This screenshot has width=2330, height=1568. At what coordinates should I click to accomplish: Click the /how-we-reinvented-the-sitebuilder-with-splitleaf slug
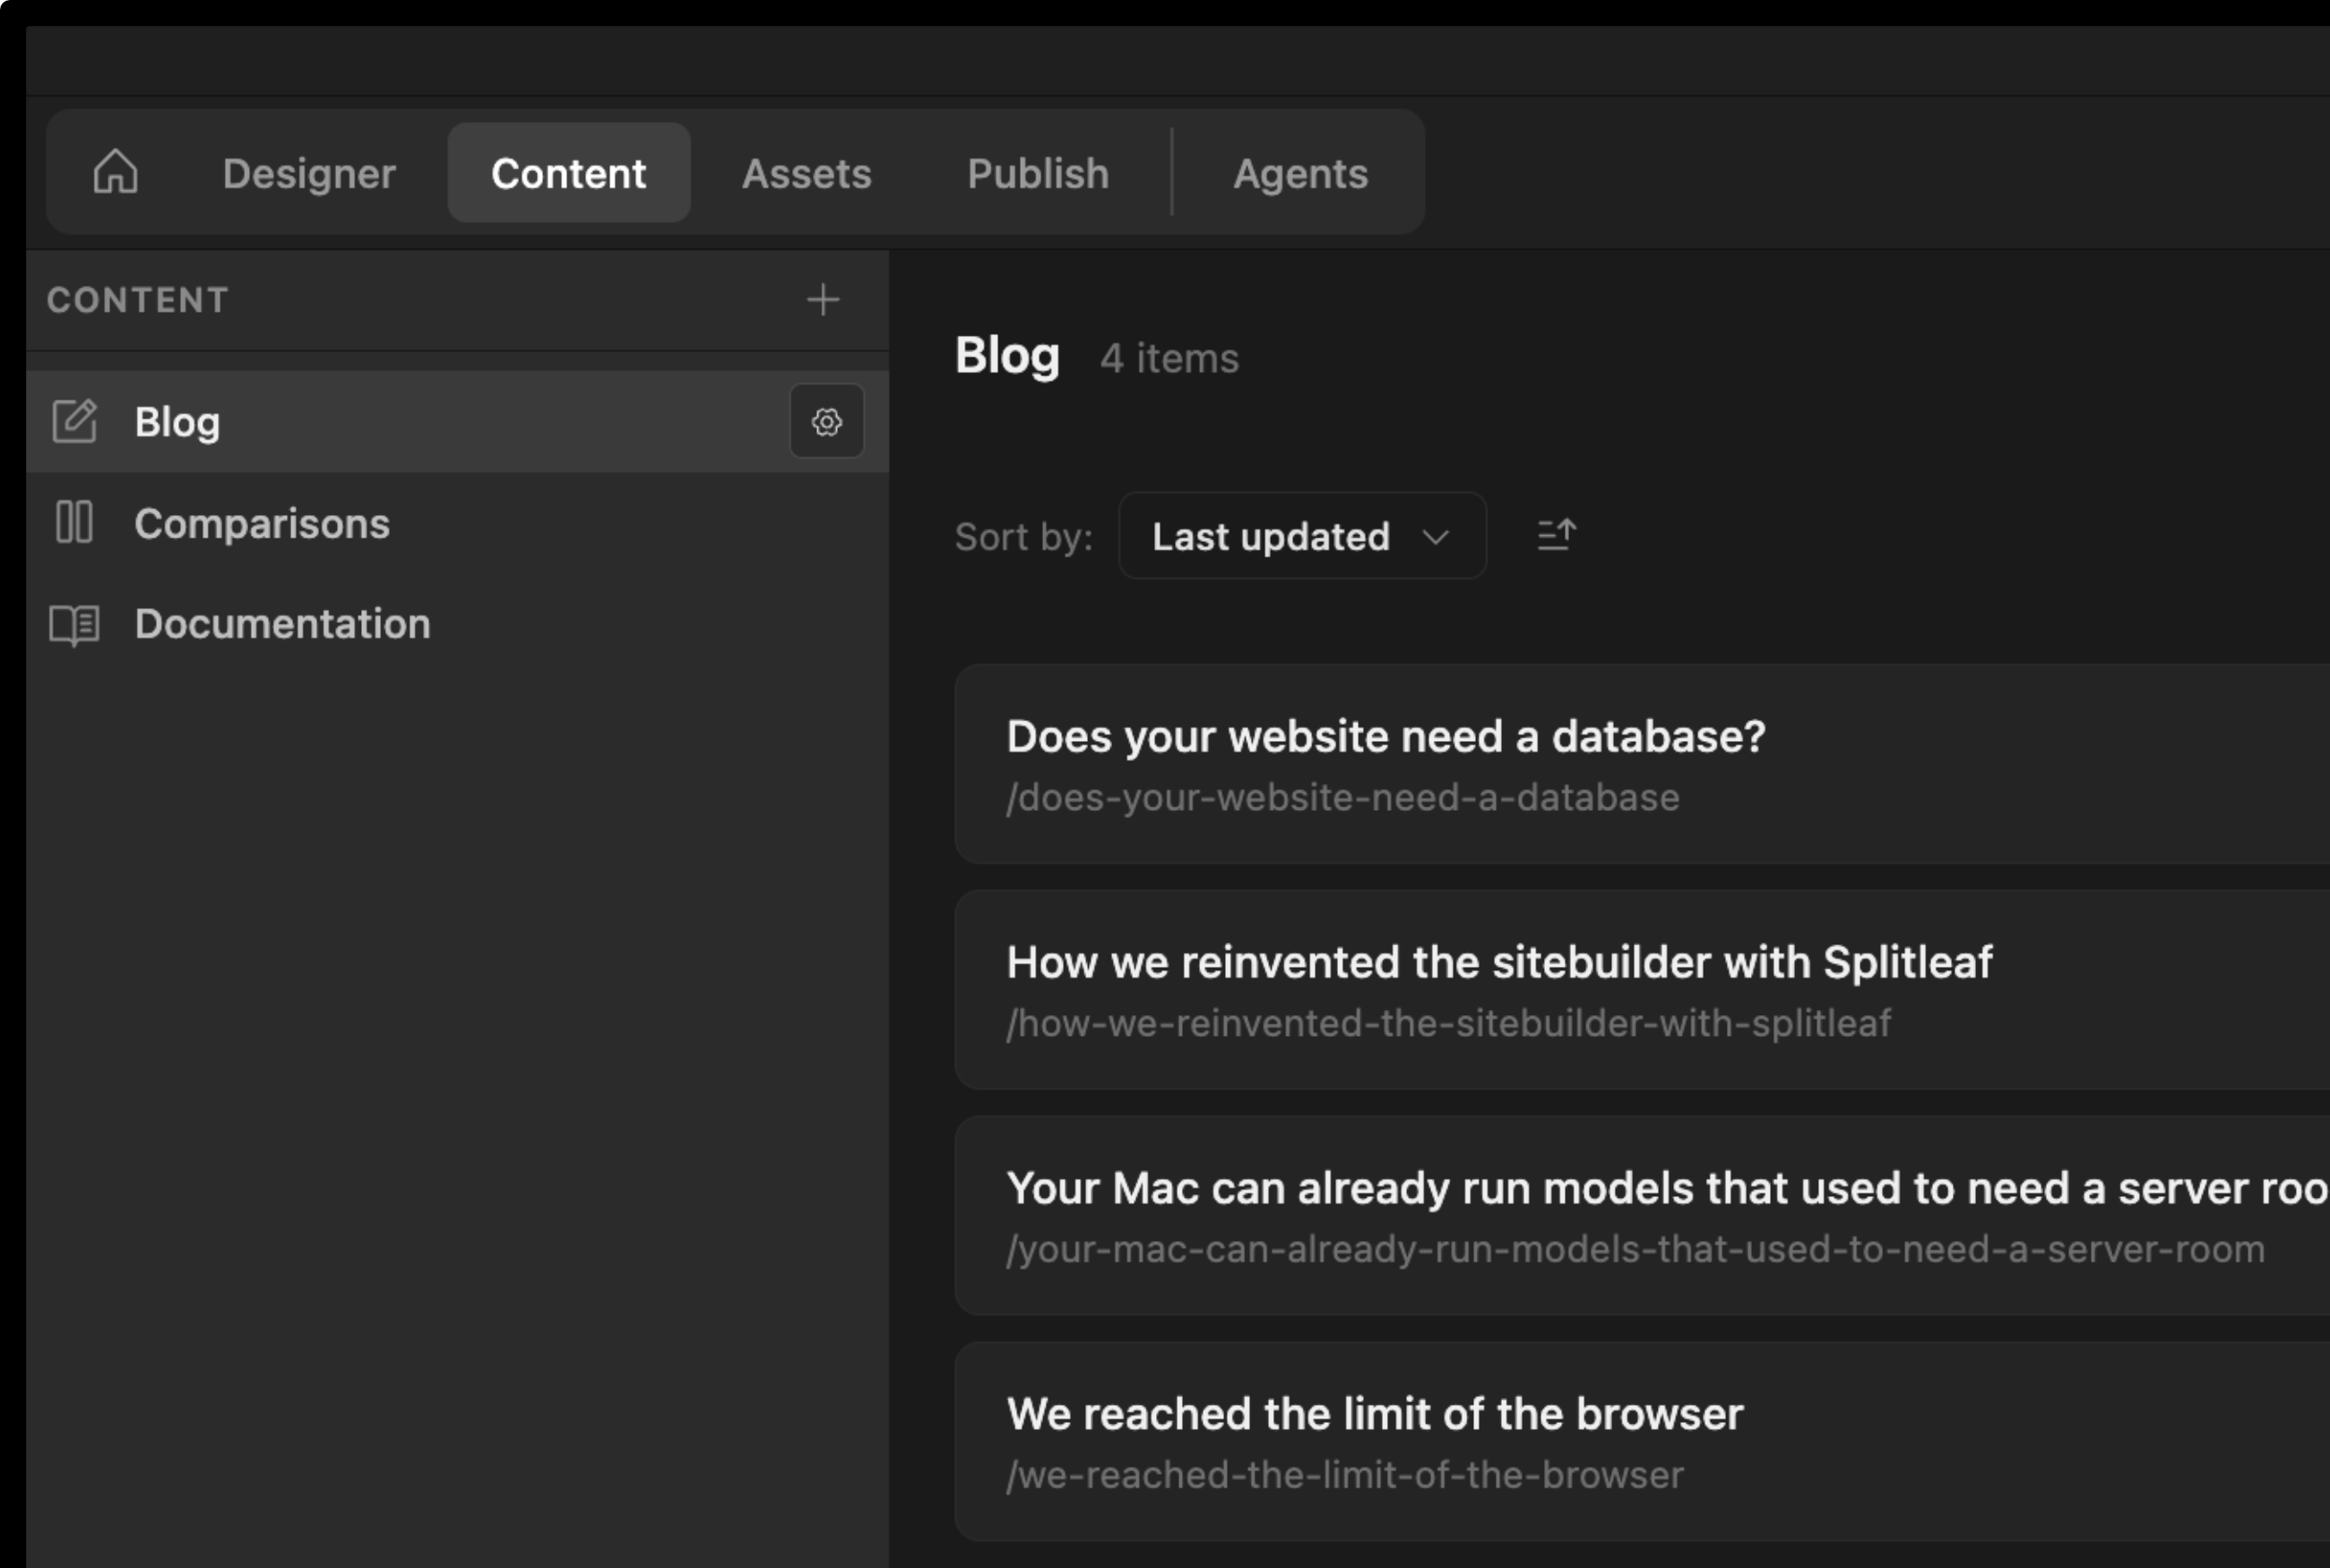1449,1024
